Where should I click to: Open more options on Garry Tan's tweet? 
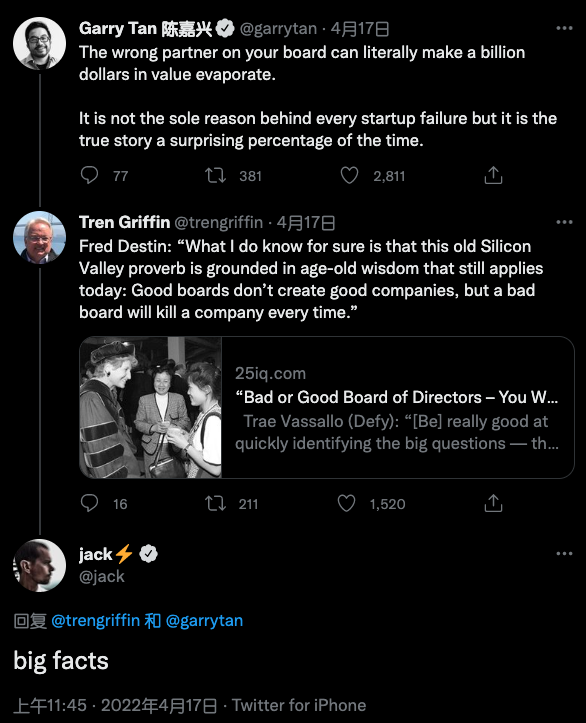[x=564, y=28]
